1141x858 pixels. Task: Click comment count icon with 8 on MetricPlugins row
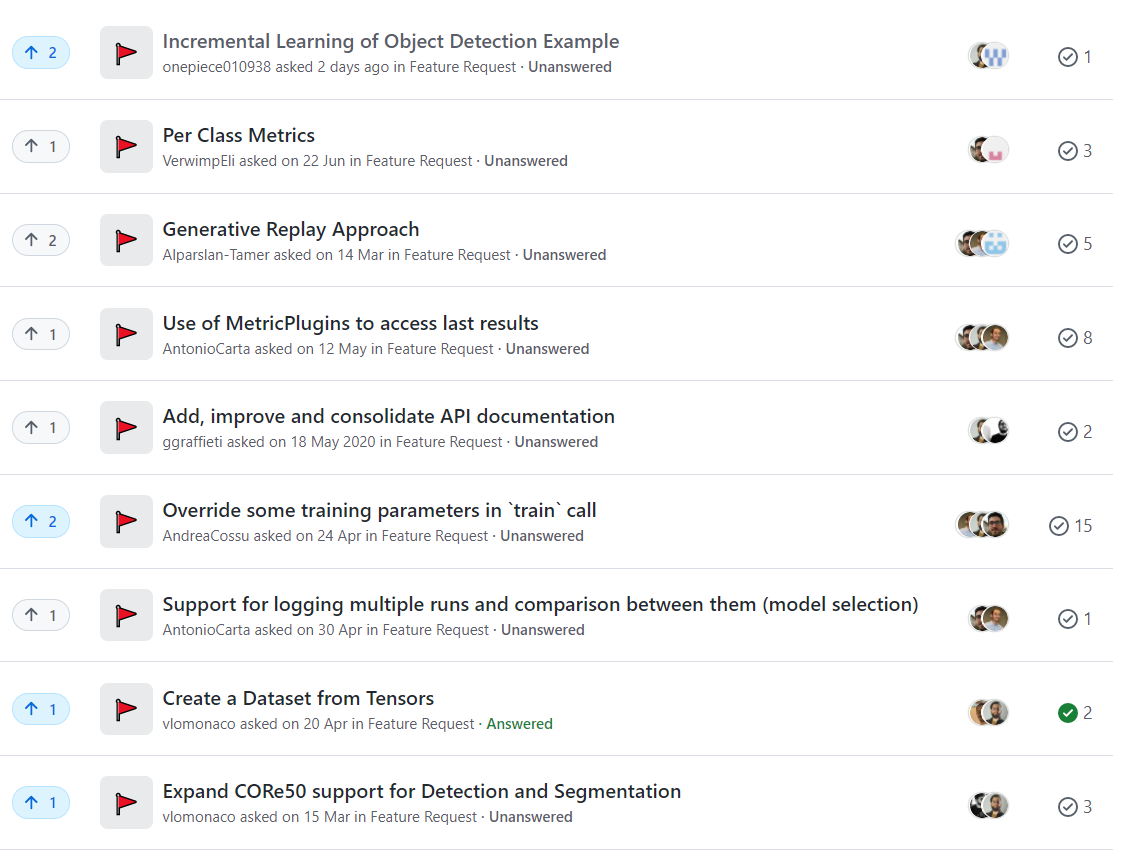(1068, 338)
